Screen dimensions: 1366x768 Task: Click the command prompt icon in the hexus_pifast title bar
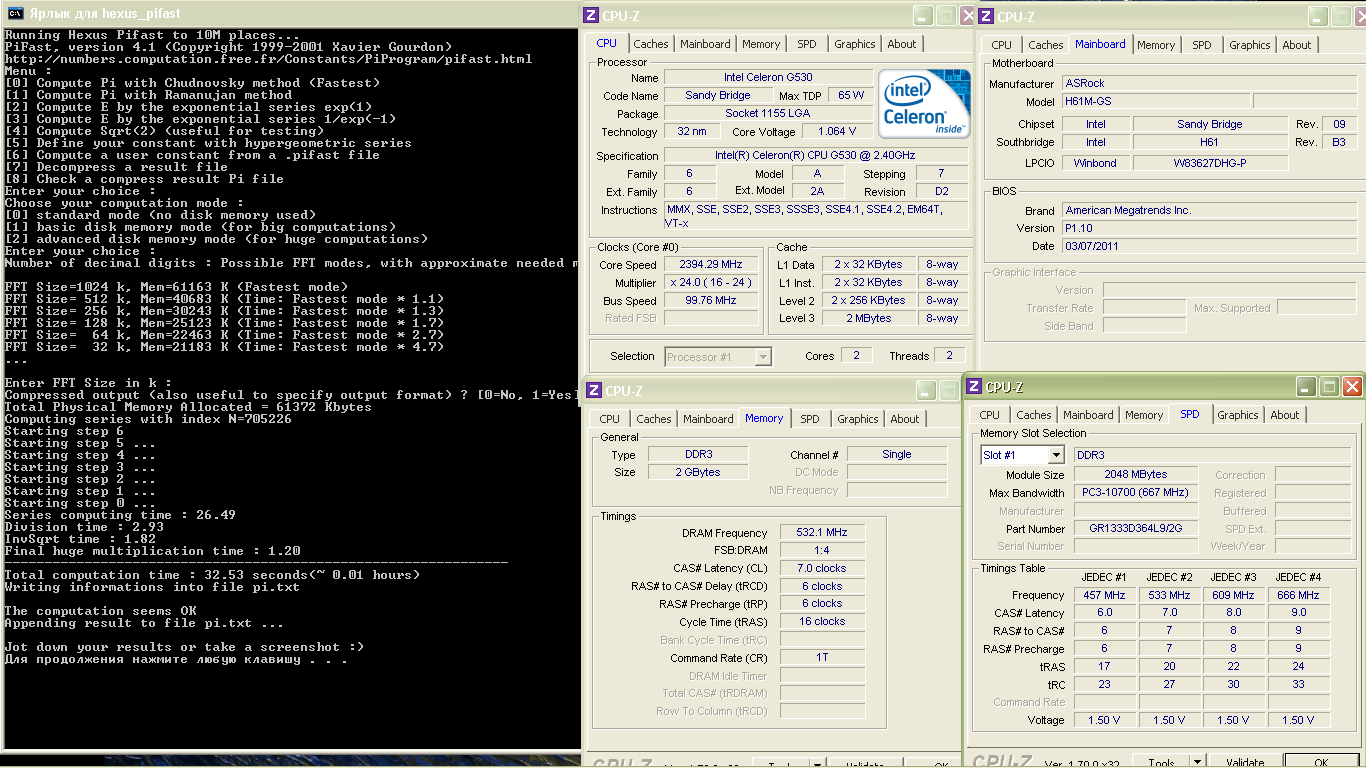(x=16, y=13)
